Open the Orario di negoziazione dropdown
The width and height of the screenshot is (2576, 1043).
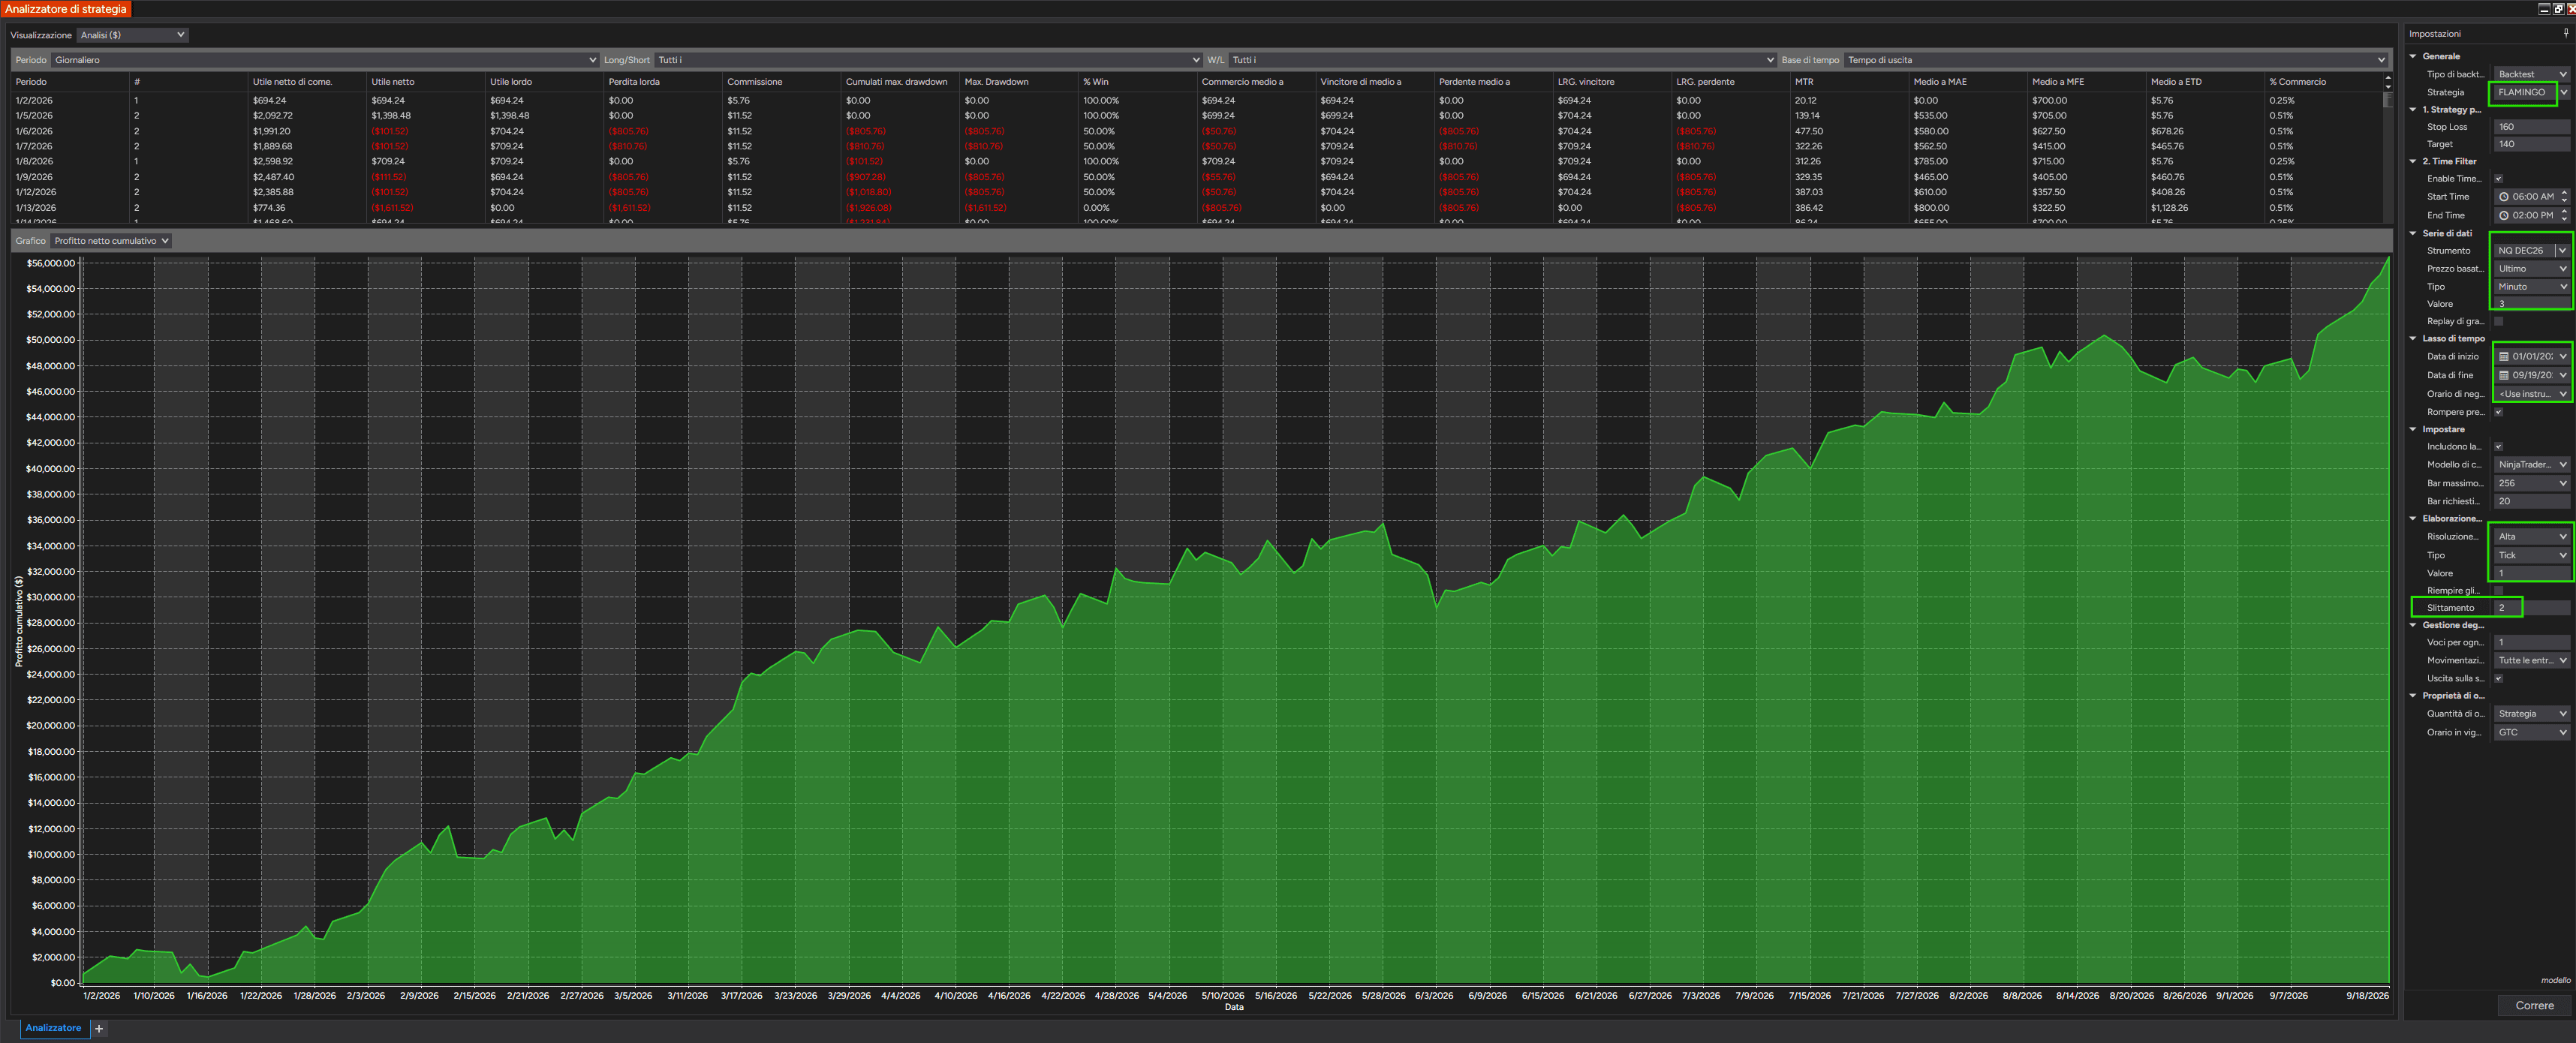[x=2531, y=394]
